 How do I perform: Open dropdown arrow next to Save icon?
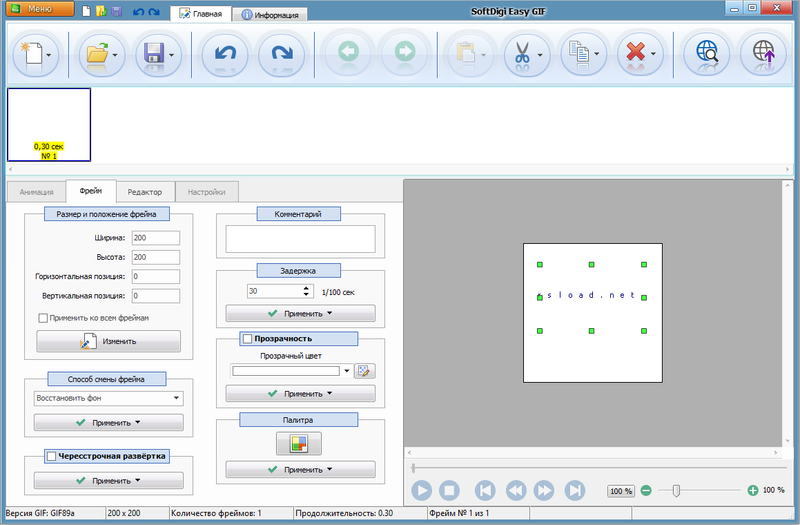tap(171, 55)
